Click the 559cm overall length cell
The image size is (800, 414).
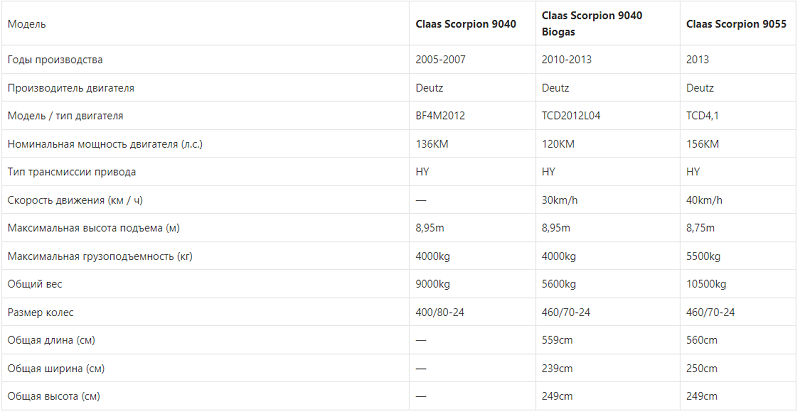pos(557,340)
